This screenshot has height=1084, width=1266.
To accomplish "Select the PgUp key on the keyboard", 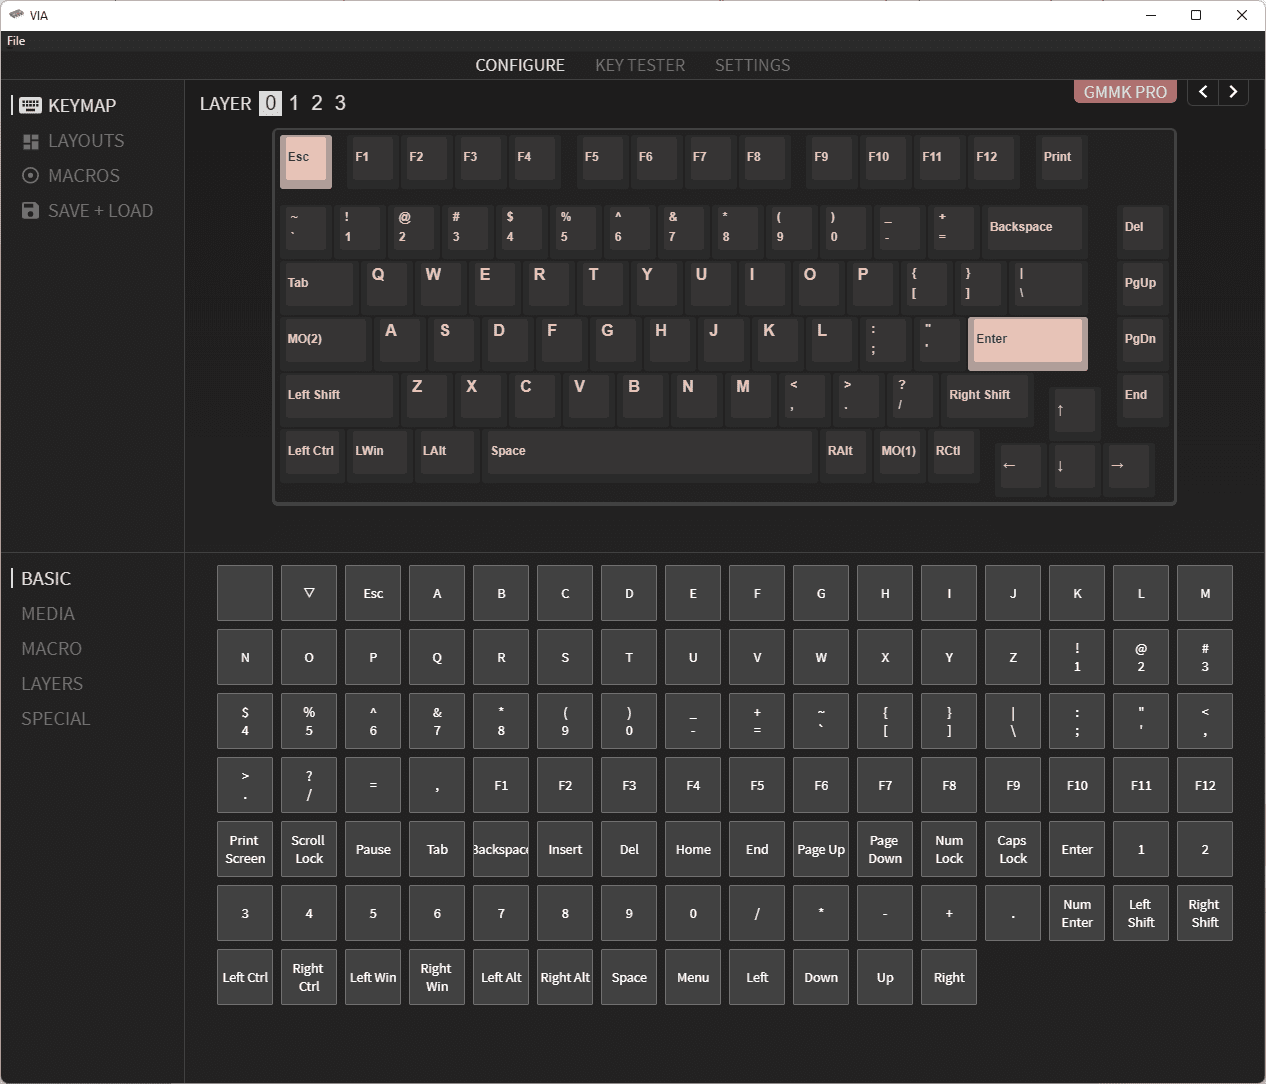I will coord(1142,287).
